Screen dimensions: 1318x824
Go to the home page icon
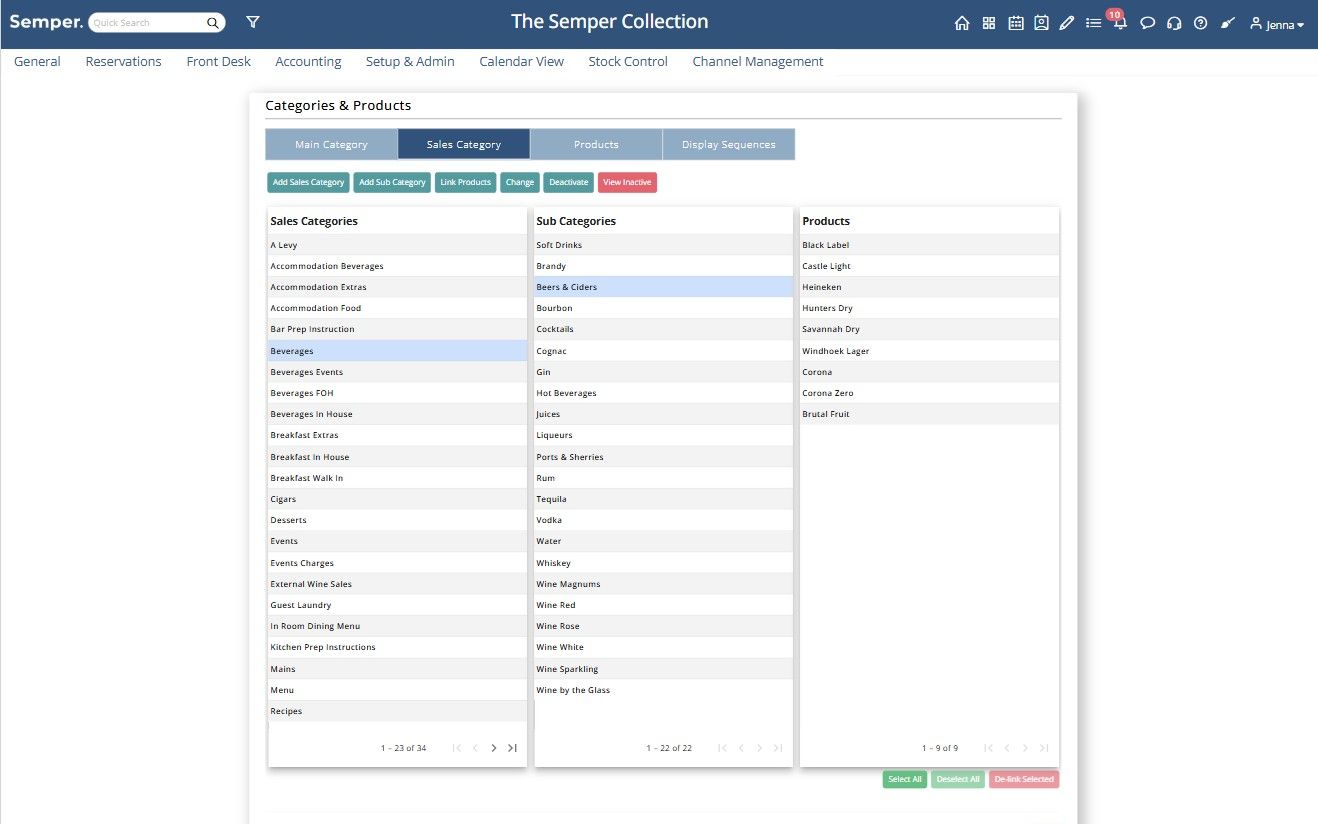tap(962, 23)
